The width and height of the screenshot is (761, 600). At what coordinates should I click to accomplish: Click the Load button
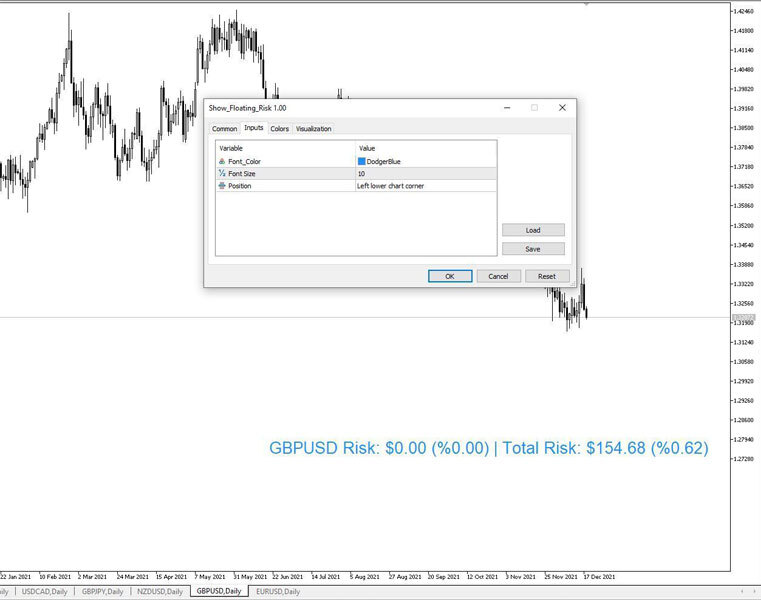[533, 230]
